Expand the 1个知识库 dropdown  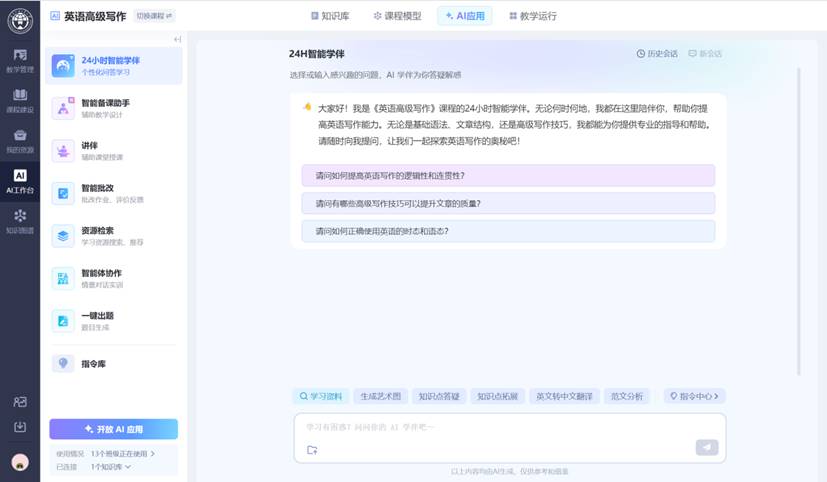111,466
